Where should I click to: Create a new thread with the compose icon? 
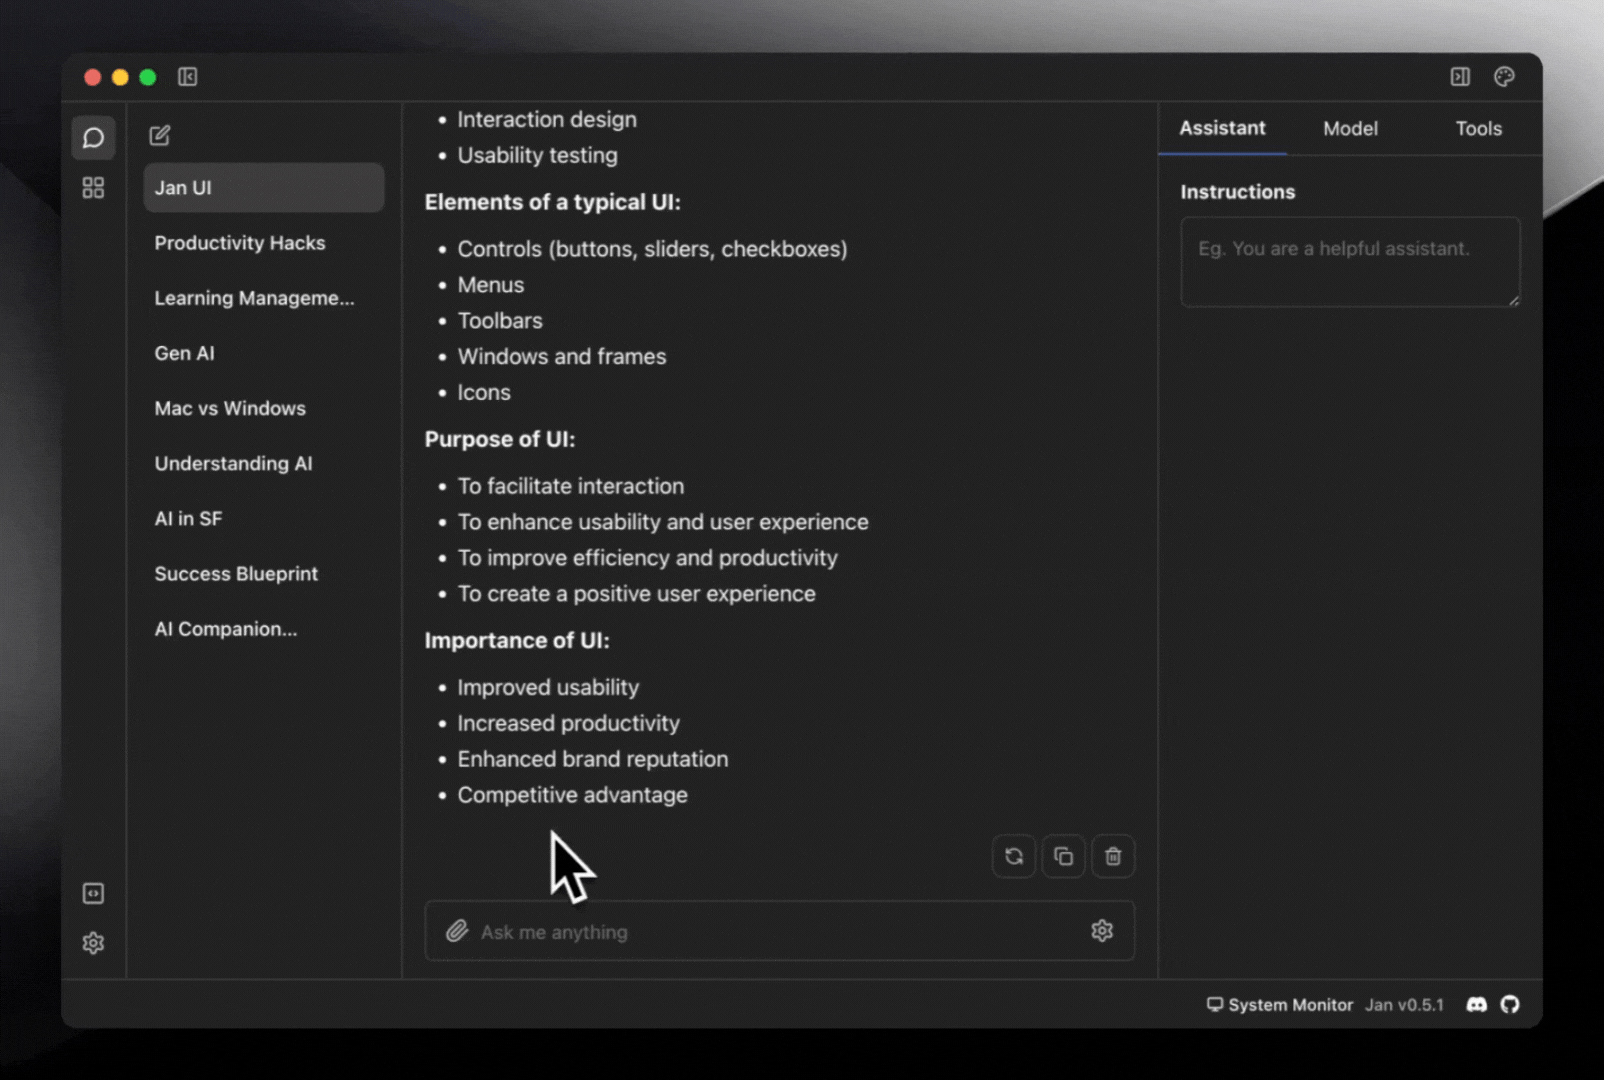pos(160,135)
